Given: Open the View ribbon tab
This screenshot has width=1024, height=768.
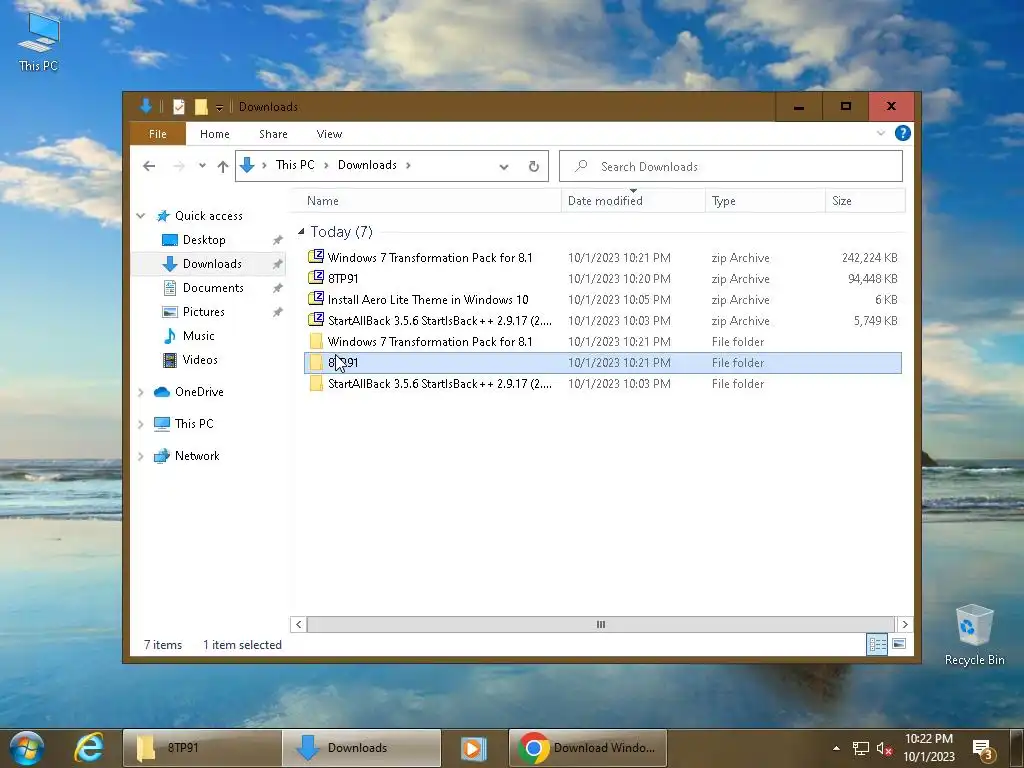Looking at the screenshot, I should tap(329, 134).
